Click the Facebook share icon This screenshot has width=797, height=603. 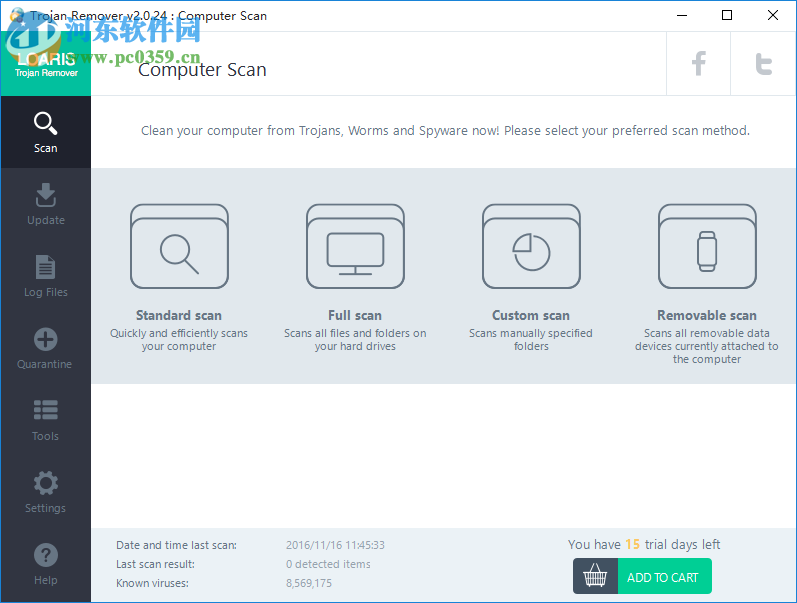pyautogui.click(x=698, y=64)
